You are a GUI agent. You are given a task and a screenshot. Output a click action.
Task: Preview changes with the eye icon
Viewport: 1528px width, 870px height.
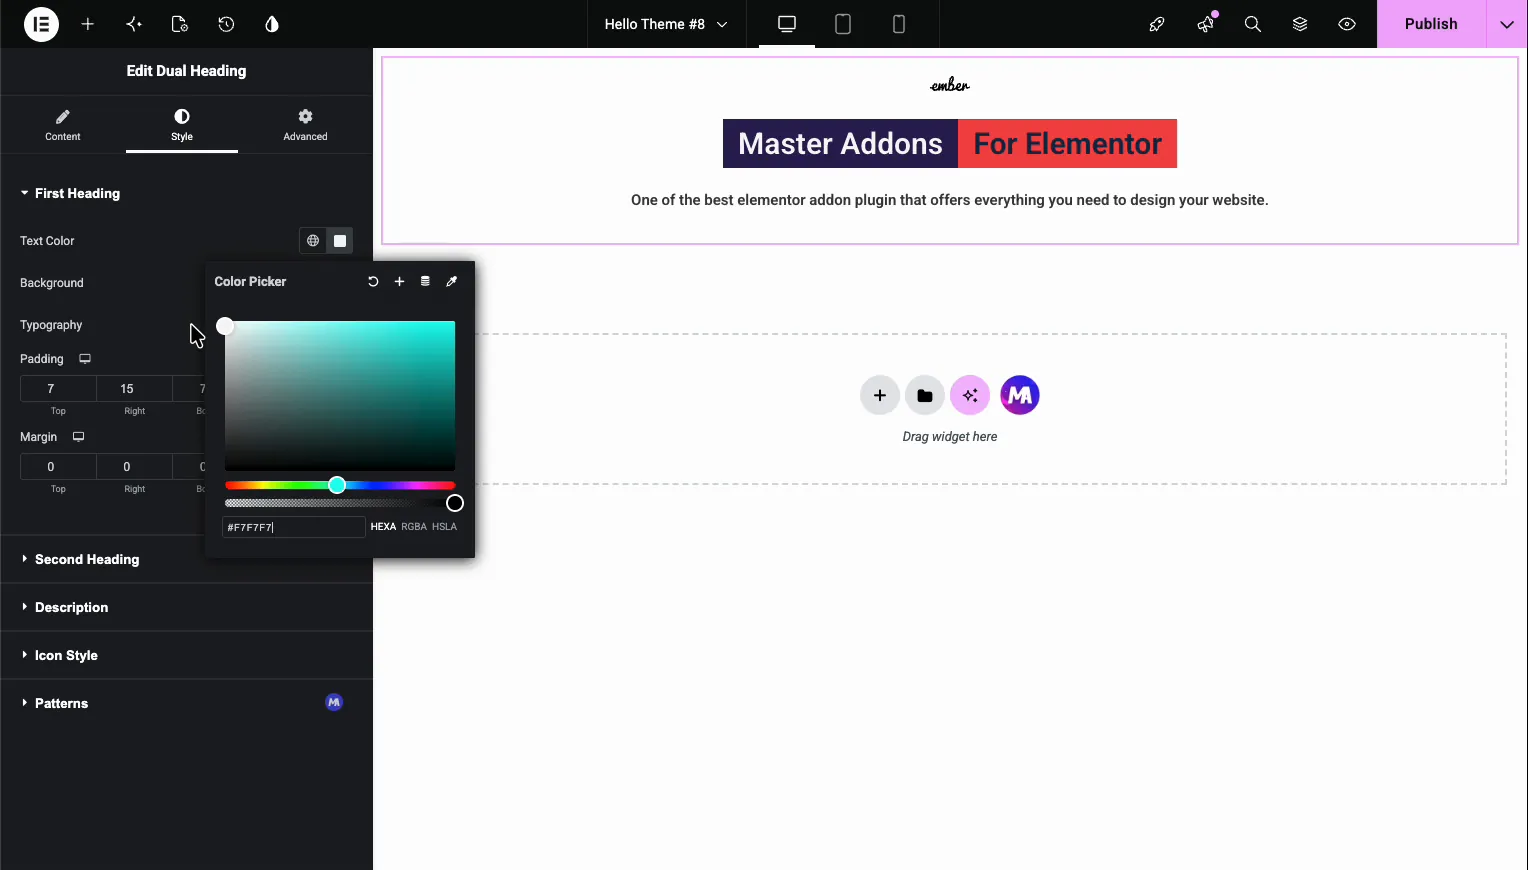point(1347,24)
